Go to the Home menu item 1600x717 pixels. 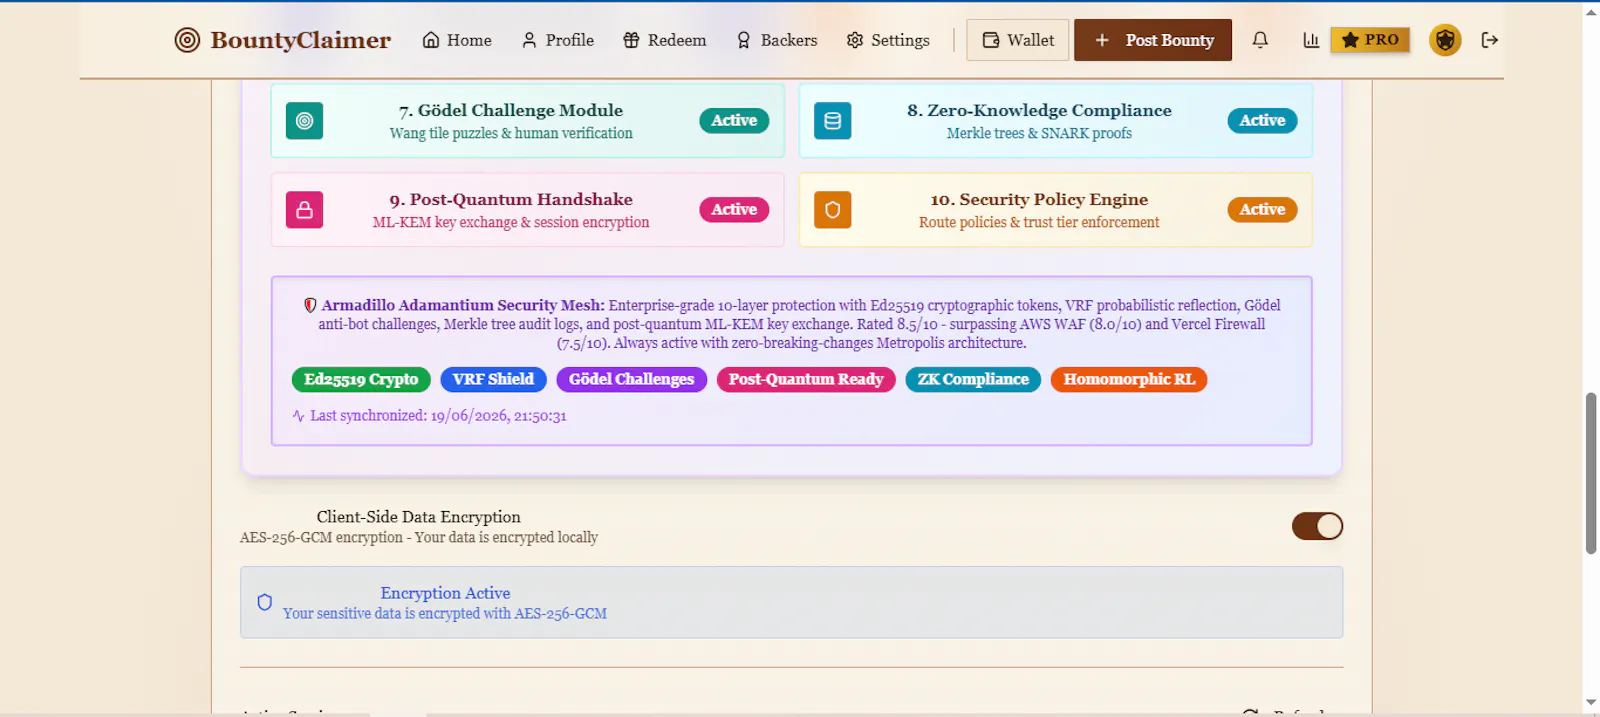[x=457, y=40]
